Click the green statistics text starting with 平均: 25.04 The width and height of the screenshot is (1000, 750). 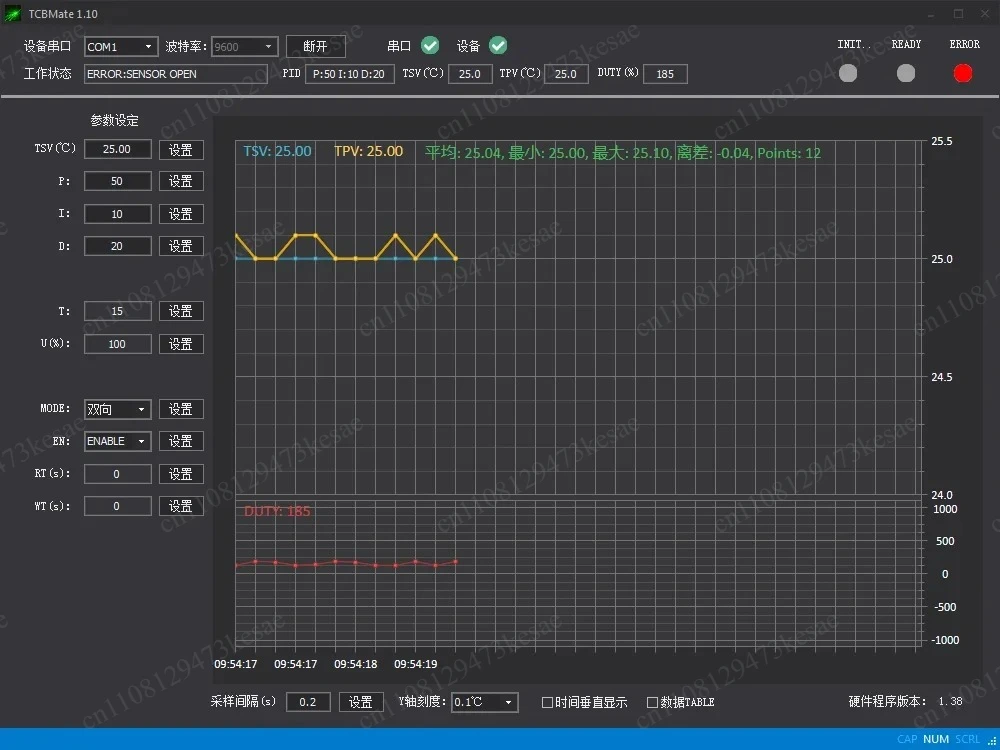coord(622,153)
